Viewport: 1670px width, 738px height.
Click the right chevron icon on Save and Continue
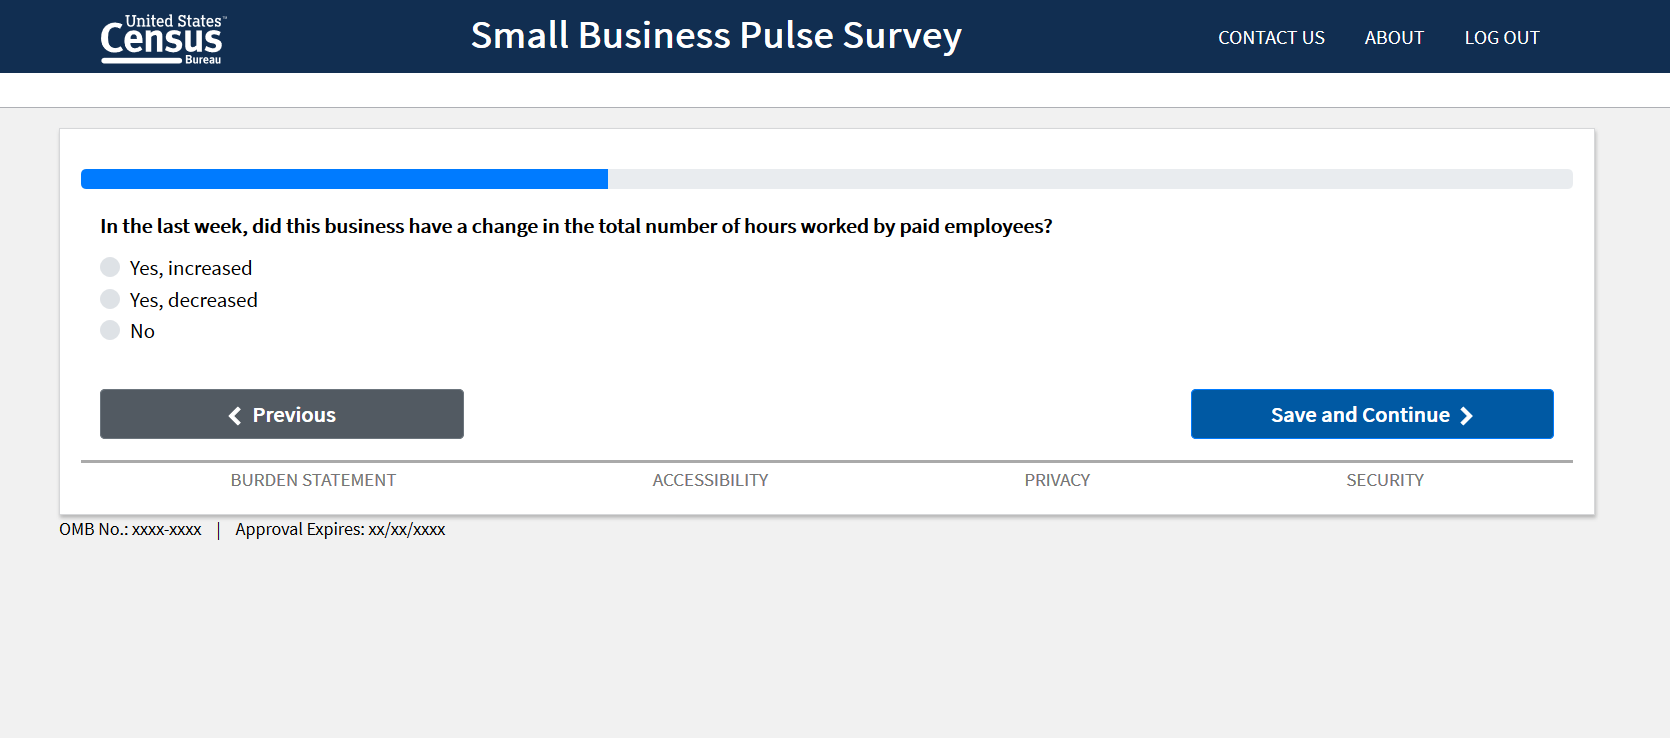pyautogui.click(x=1466, y=416)
